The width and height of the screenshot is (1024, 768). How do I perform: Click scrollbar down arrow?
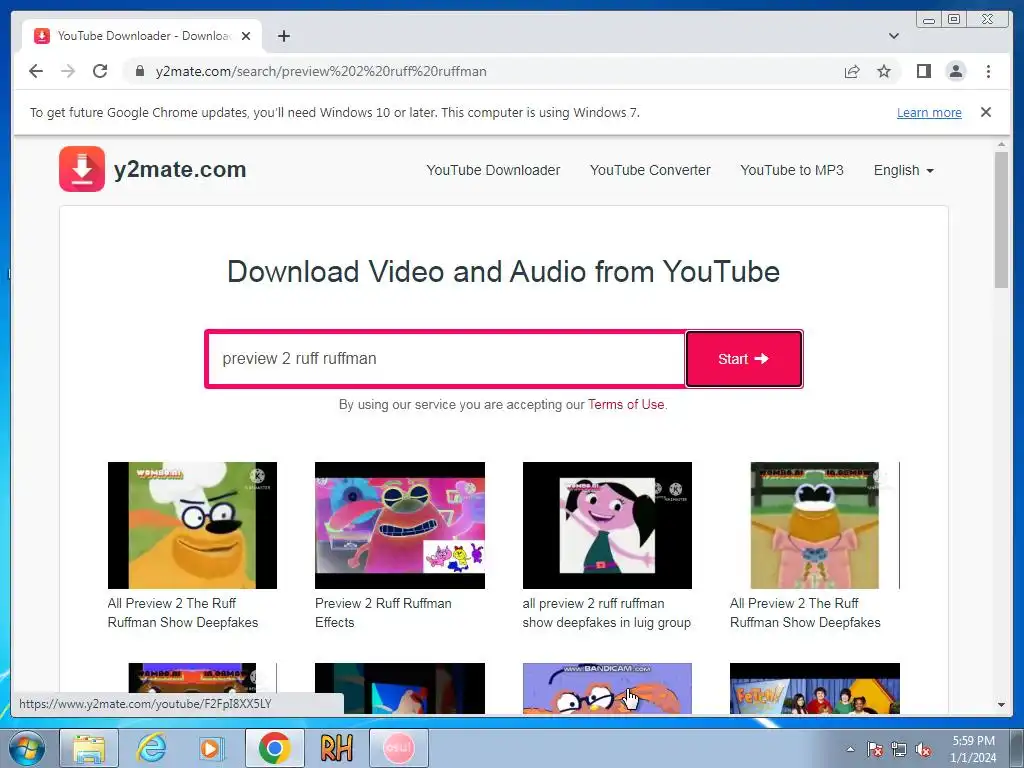(1001, 705)
